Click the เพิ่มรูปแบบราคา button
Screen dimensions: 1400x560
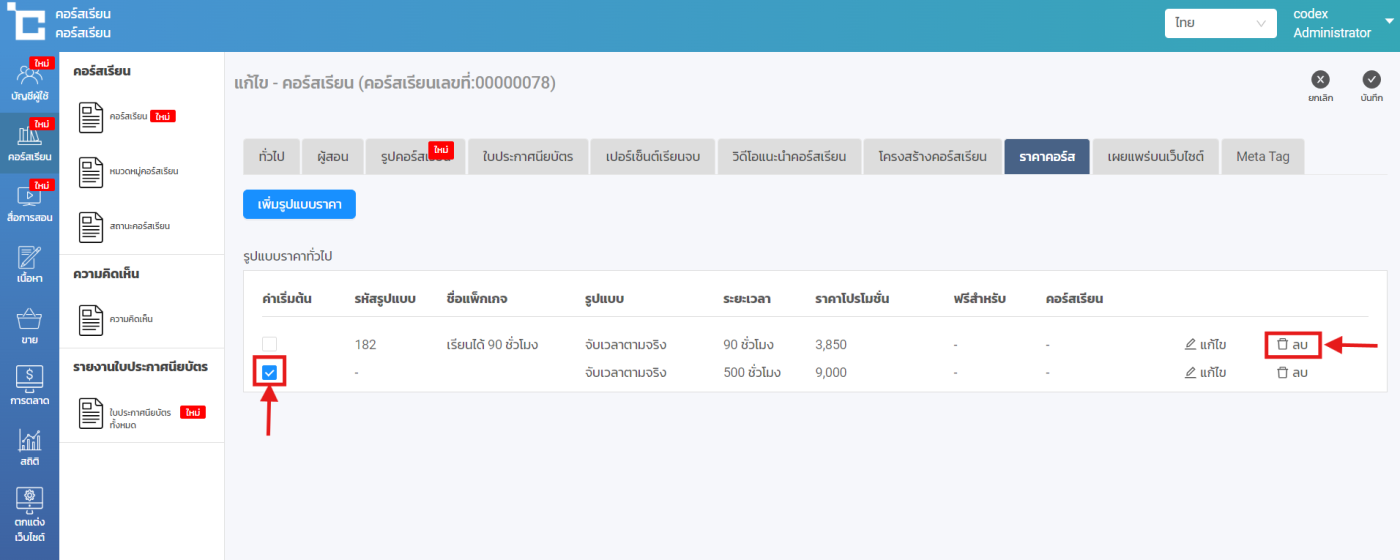click(x=299, y=204)
